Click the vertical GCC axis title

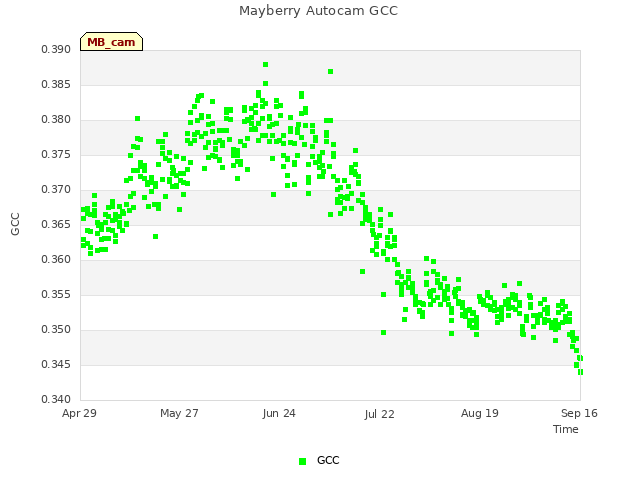(15, 224)
